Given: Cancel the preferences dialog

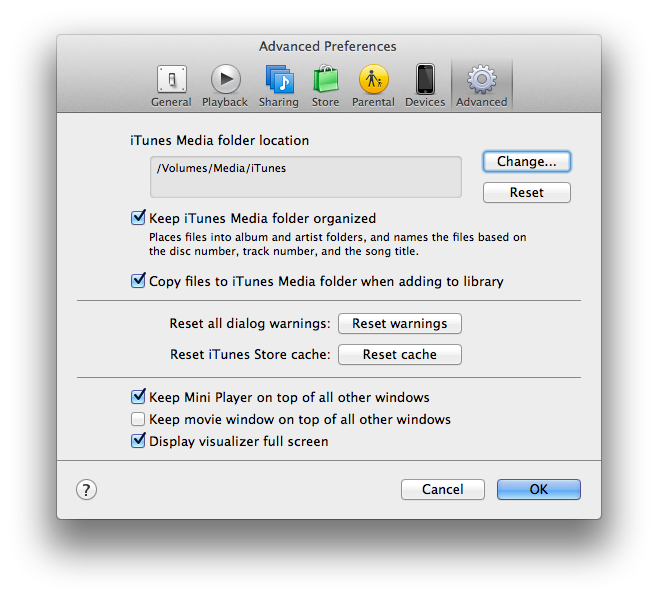Looking at the screenshot, I should (443, 489).
